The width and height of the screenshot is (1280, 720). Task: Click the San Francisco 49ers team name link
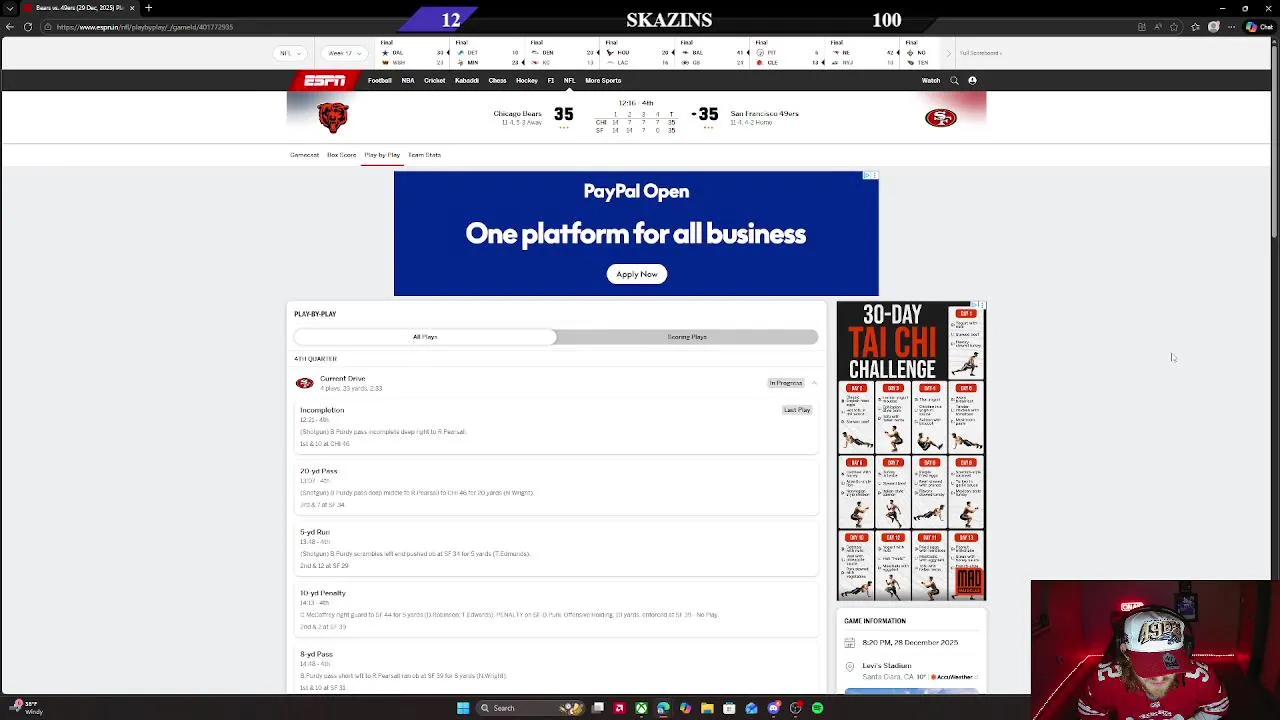[x=765, y=114]
